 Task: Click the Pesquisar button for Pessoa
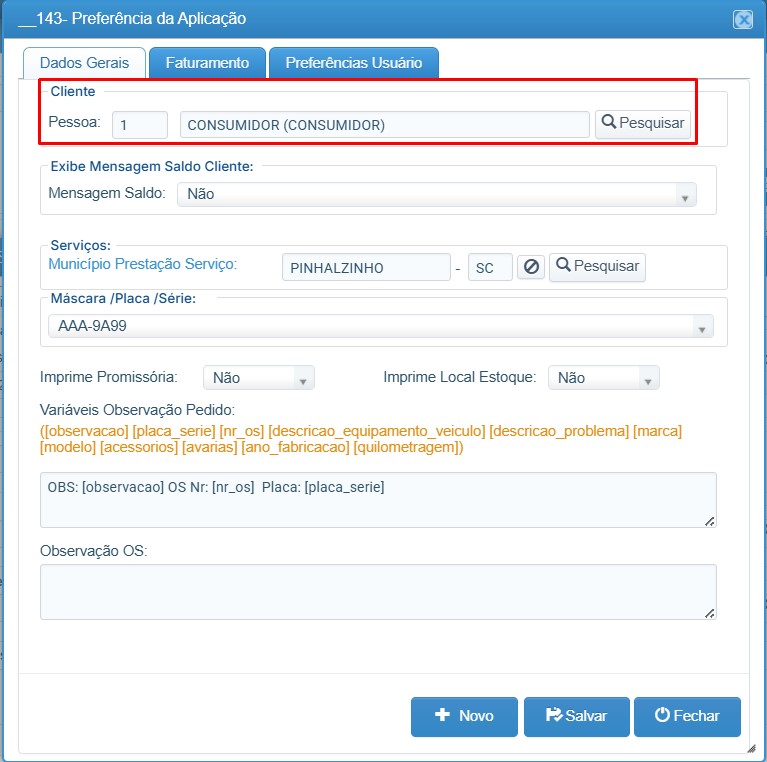[x=643, y=124]
